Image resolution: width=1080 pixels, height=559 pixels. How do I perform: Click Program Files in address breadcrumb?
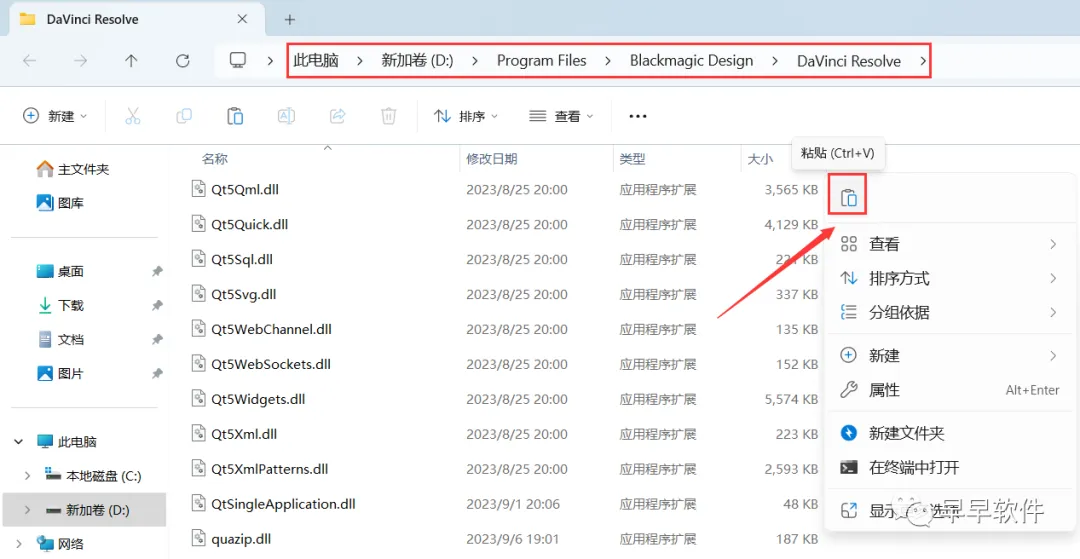pyautogui.click(x=541, y=61)
